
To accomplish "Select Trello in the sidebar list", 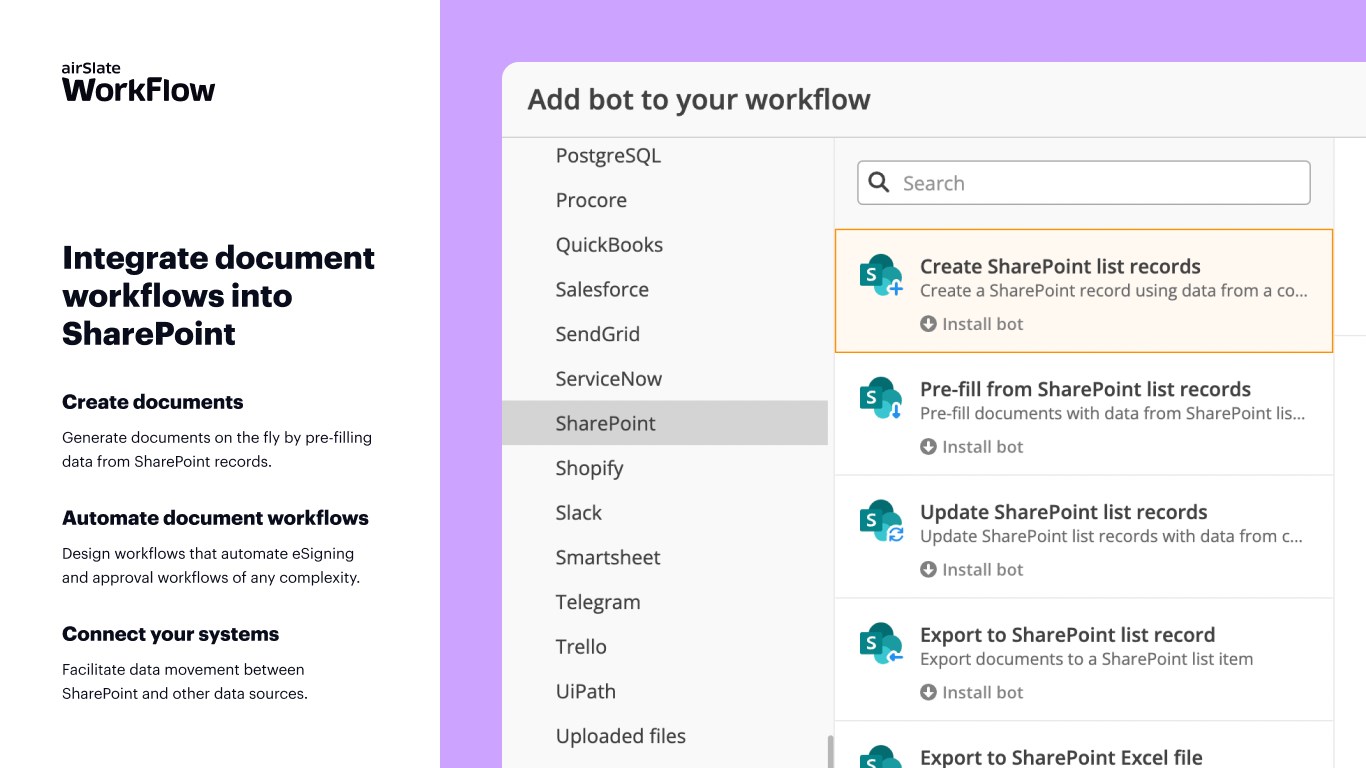I will (581, 647).
